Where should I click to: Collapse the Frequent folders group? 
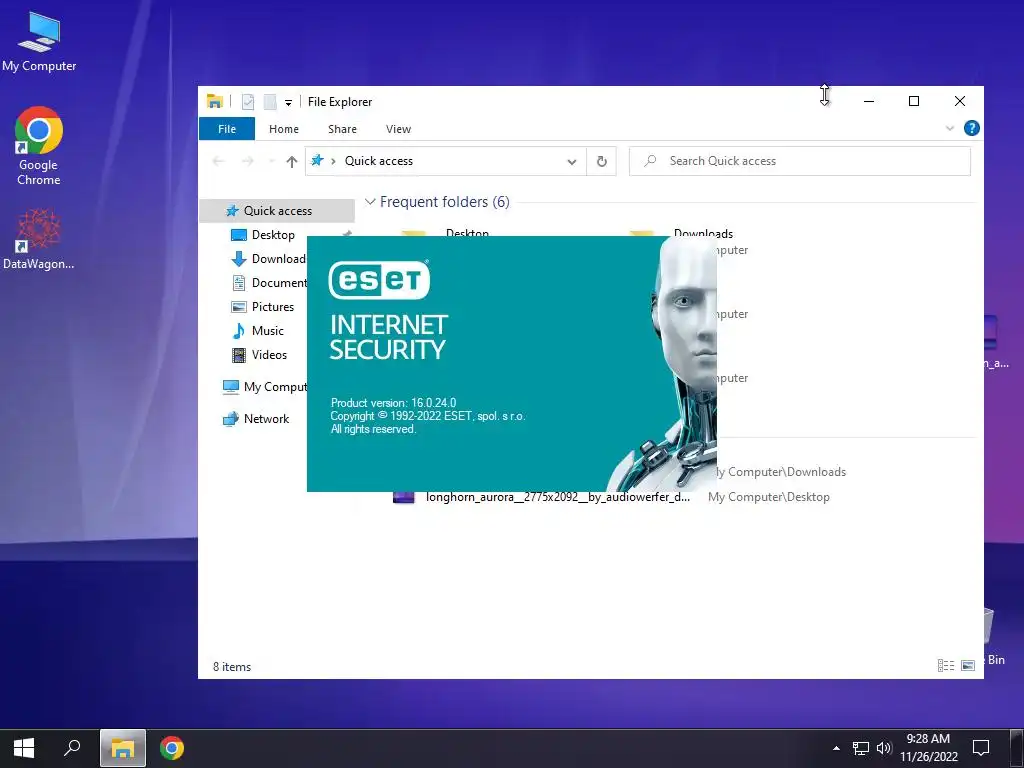(370, 202)
